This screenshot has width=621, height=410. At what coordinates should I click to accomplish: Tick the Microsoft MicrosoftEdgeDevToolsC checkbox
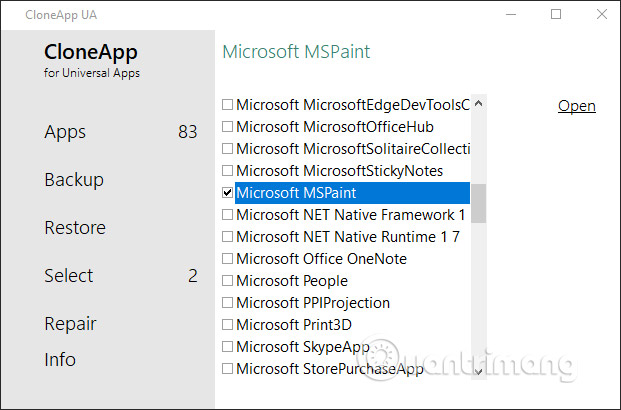[x=227, y=105]
